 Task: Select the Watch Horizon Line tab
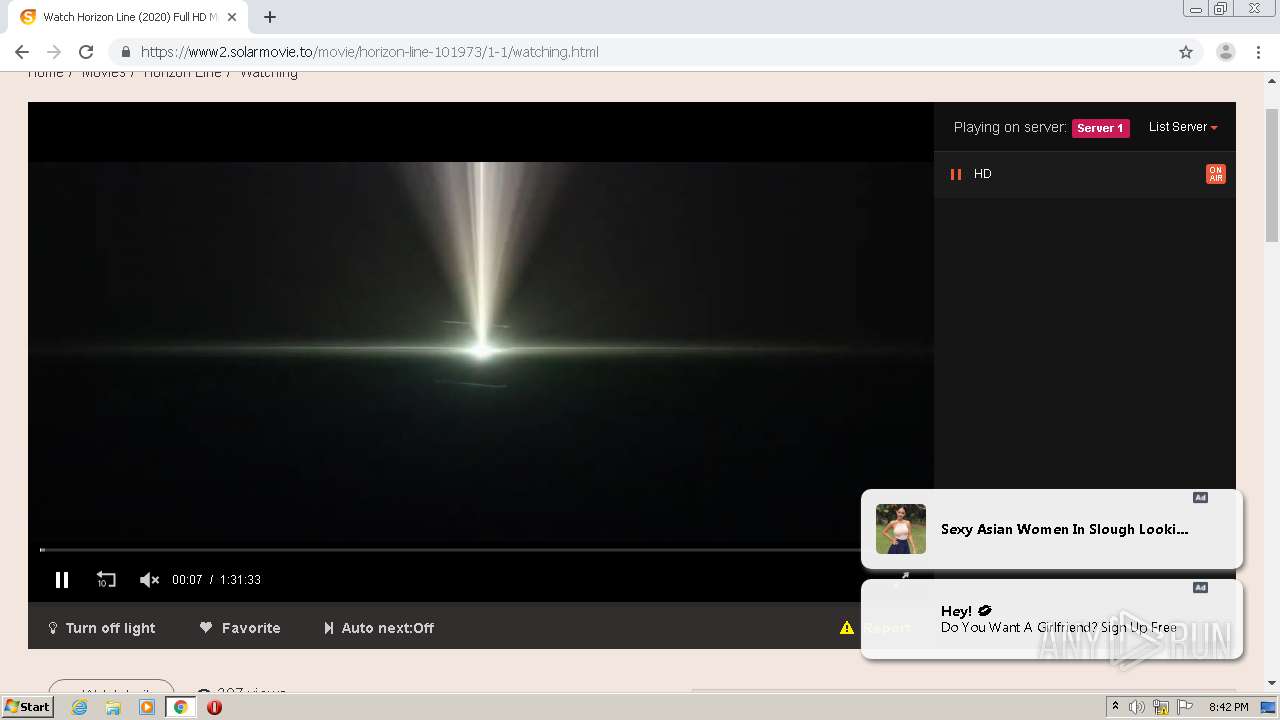coord(128,17)
